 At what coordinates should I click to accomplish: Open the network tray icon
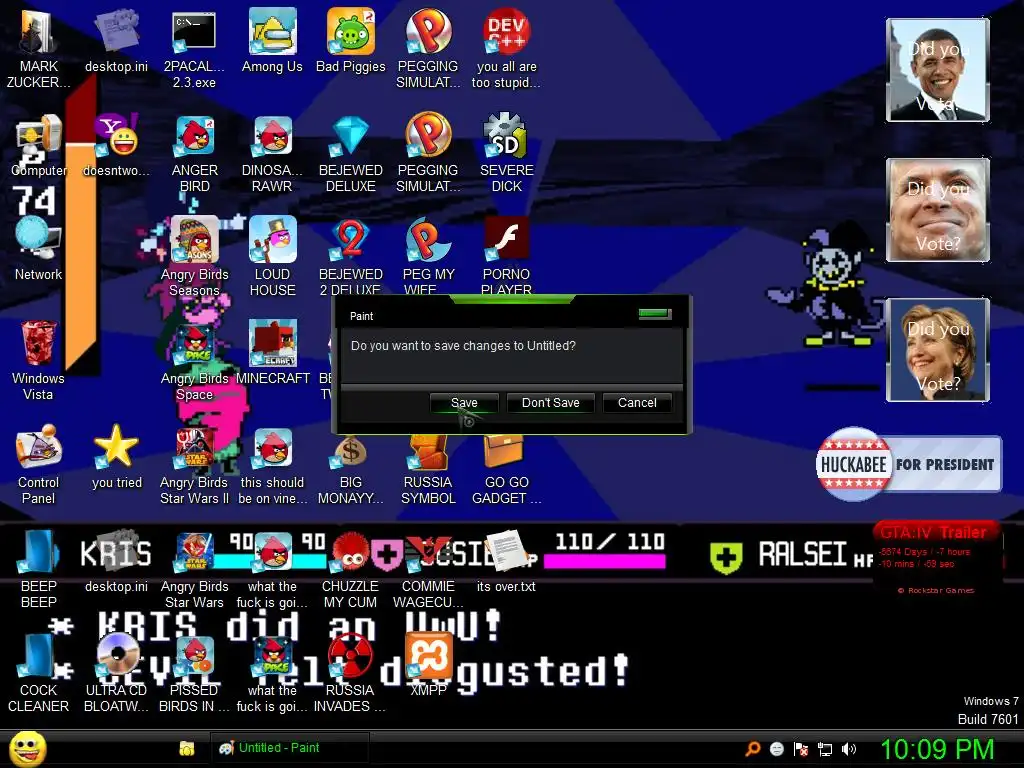click(x=825, y=749)
